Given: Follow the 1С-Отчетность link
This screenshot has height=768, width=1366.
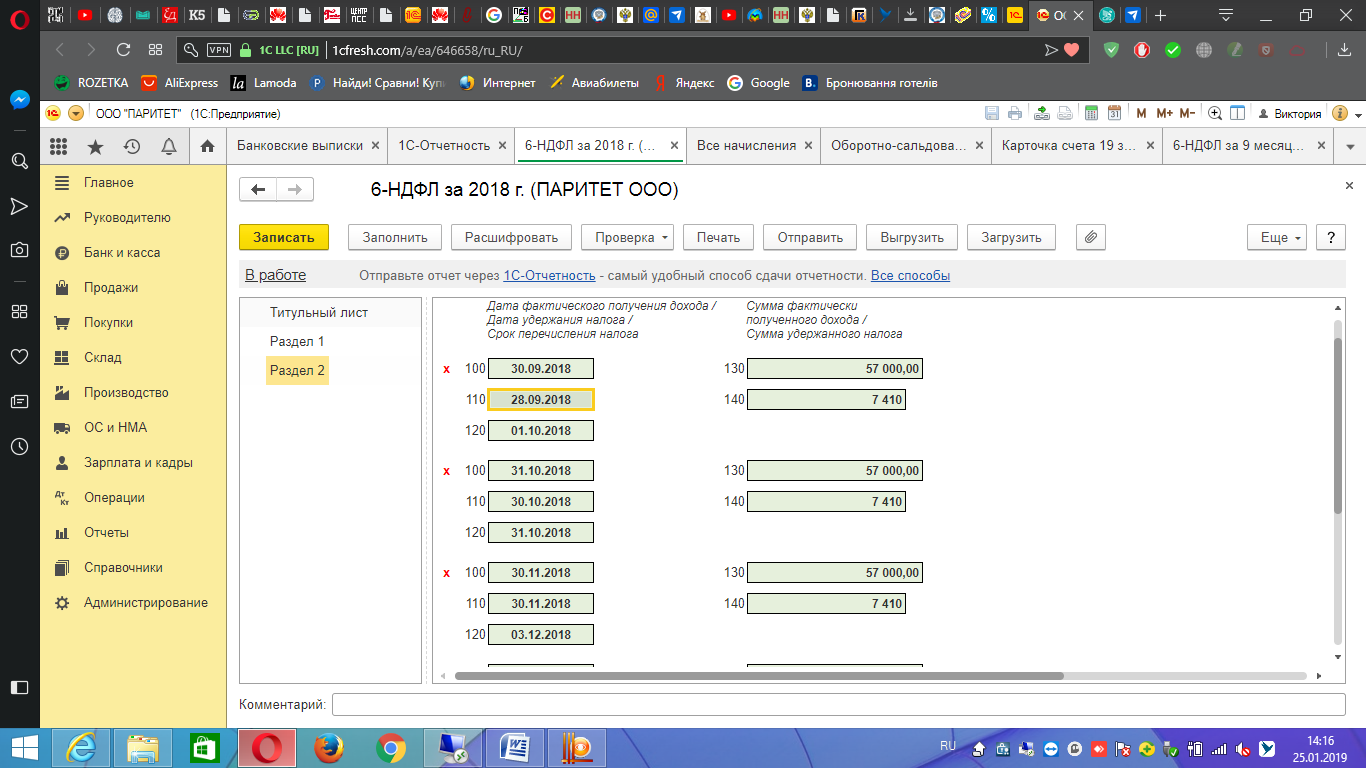Looking at the screenshot, I should 549,275.
